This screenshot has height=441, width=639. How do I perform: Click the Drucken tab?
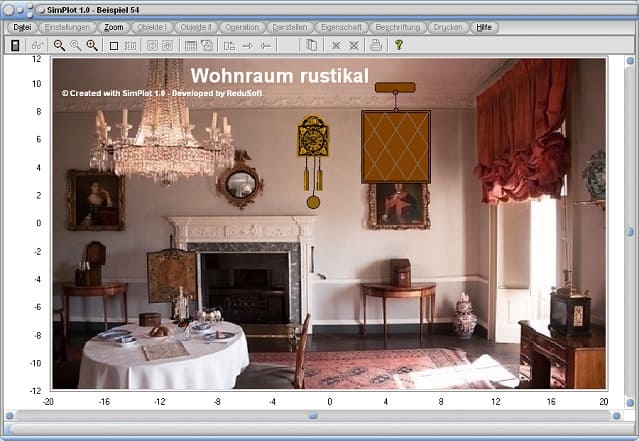(446, 27)
